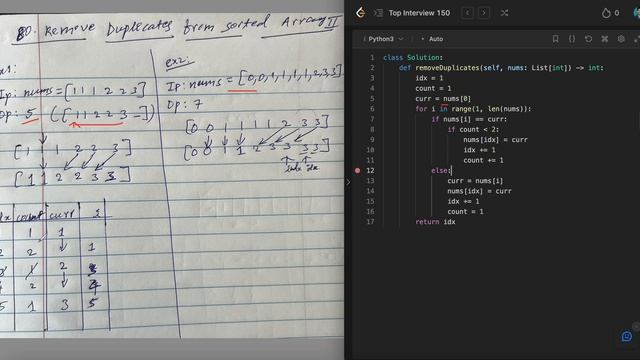The width and height of the screenshot is (640, 360).
Task: Click line number 17 in the gutter
Action: tap(370, 222)
